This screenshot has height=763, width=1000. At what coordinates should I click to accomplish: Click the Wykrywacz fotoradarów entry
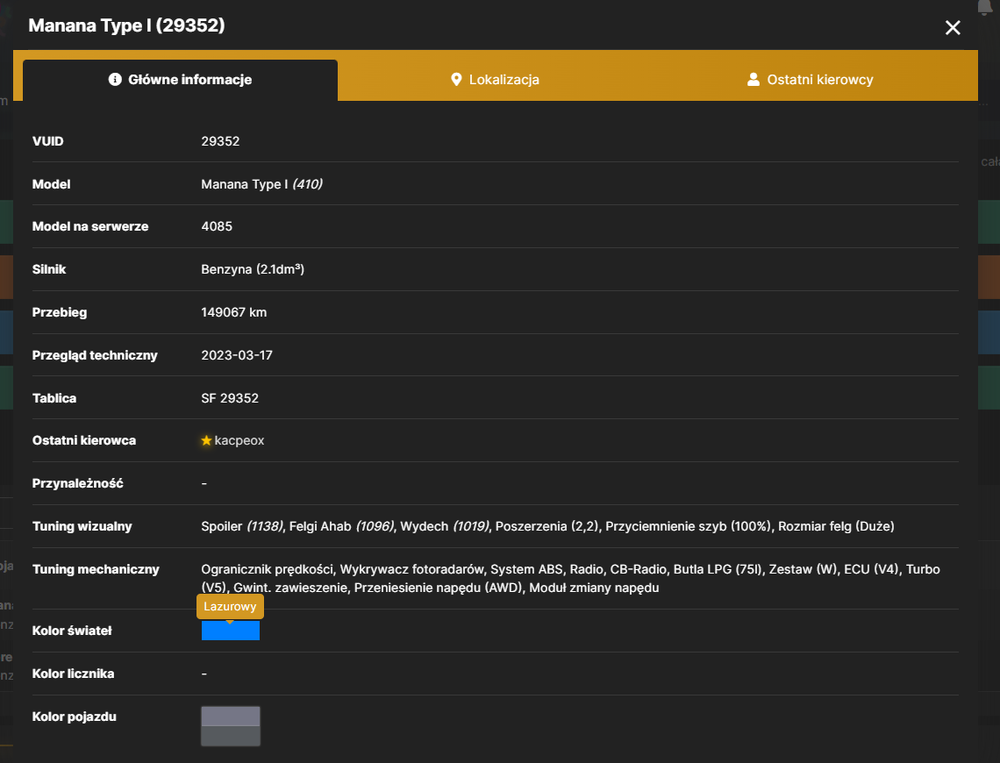[x=412, y=569]
